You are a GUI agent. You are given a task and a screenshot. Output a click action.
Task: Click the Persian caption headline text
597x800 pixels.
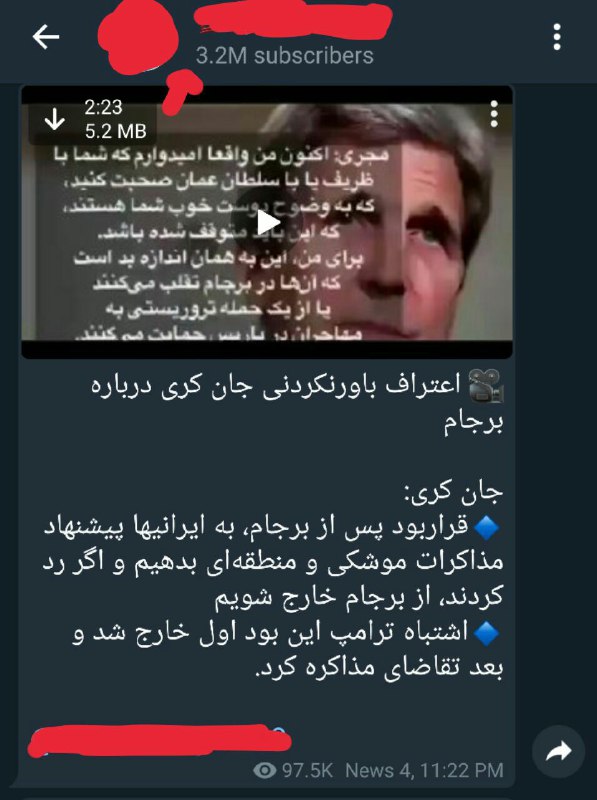coord(297,403)
